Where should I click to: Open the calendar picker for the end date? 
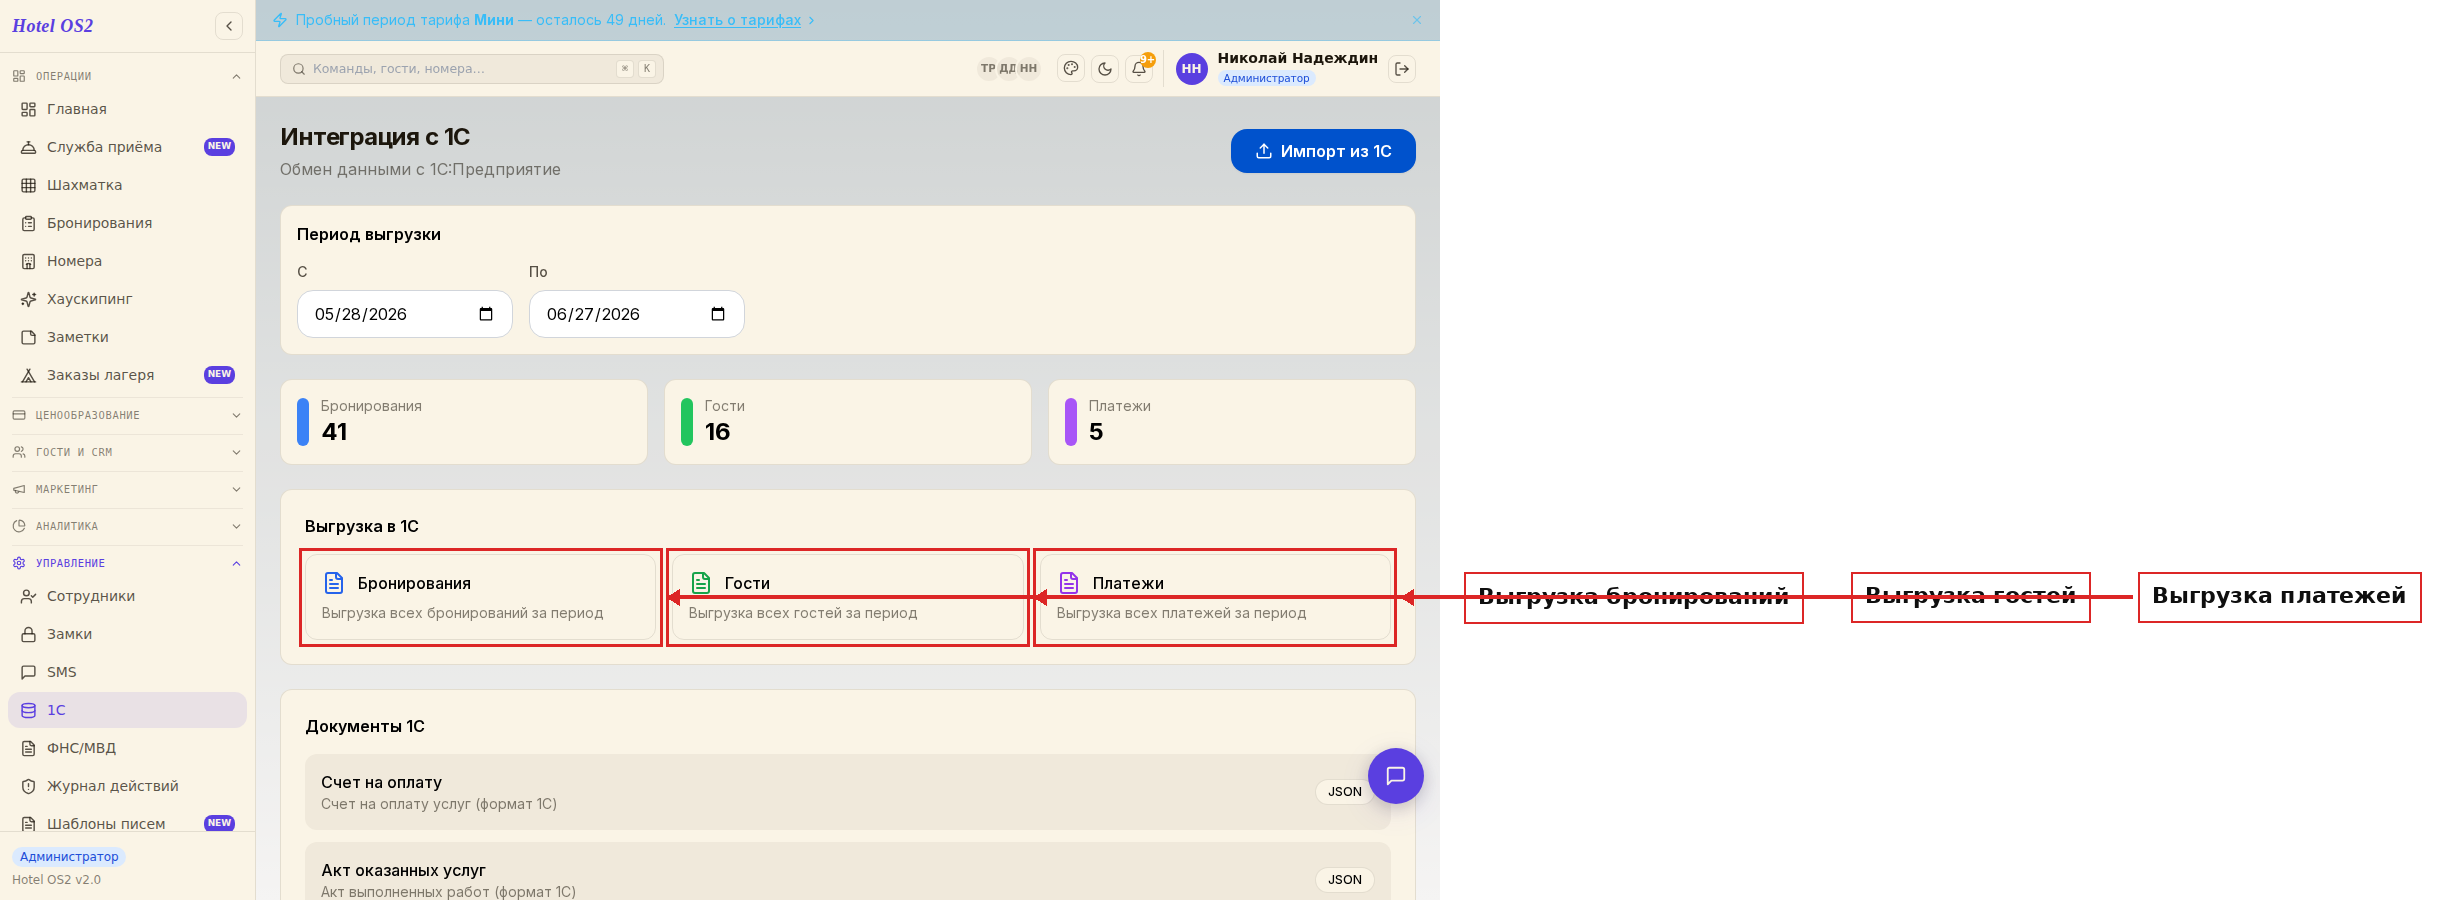[718, 314]
